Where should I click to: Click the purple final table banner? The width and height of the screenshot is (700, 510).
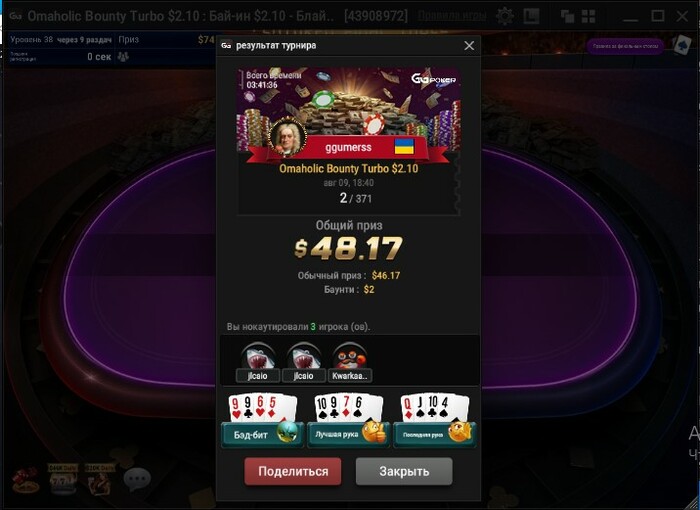[x=625, y=46]
